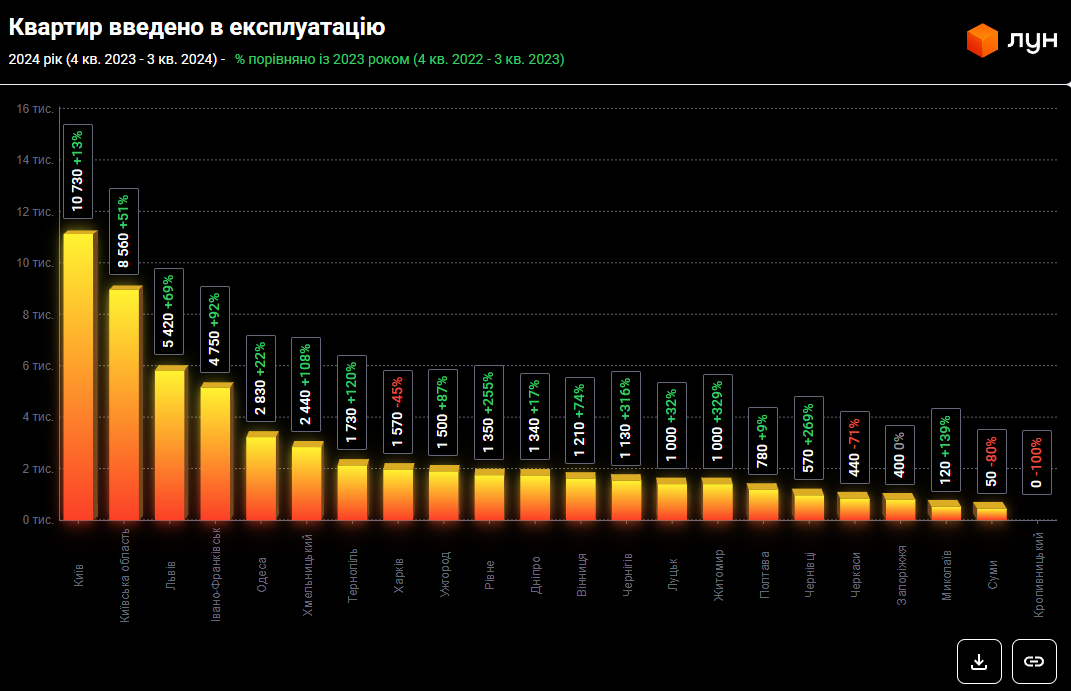This screenshot has height=691, width=1071.
Task: Click the Львів bar
Action: pos(170,445)
